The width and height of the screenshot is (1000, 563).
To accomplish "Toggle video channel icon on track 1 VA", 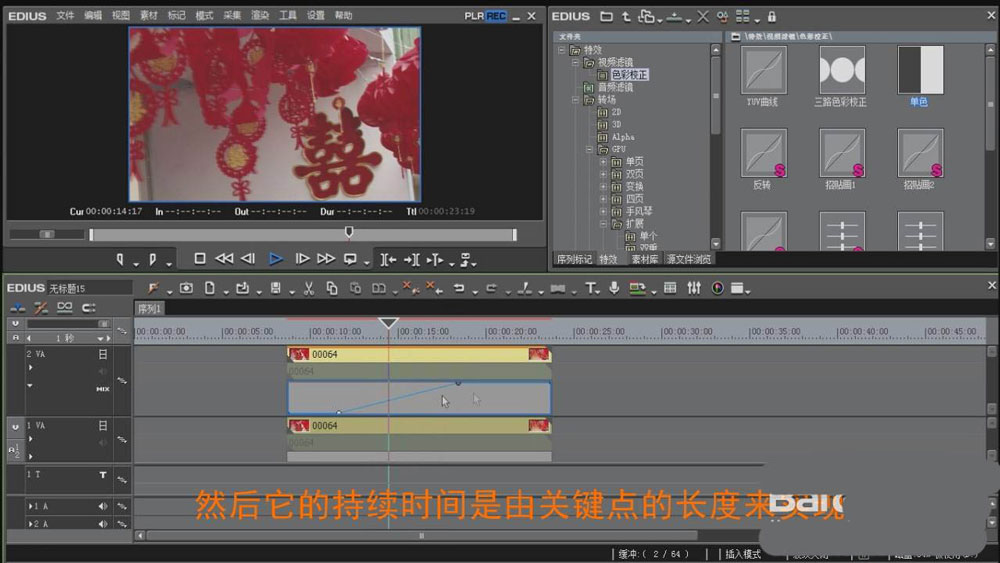I will point(103,425).
